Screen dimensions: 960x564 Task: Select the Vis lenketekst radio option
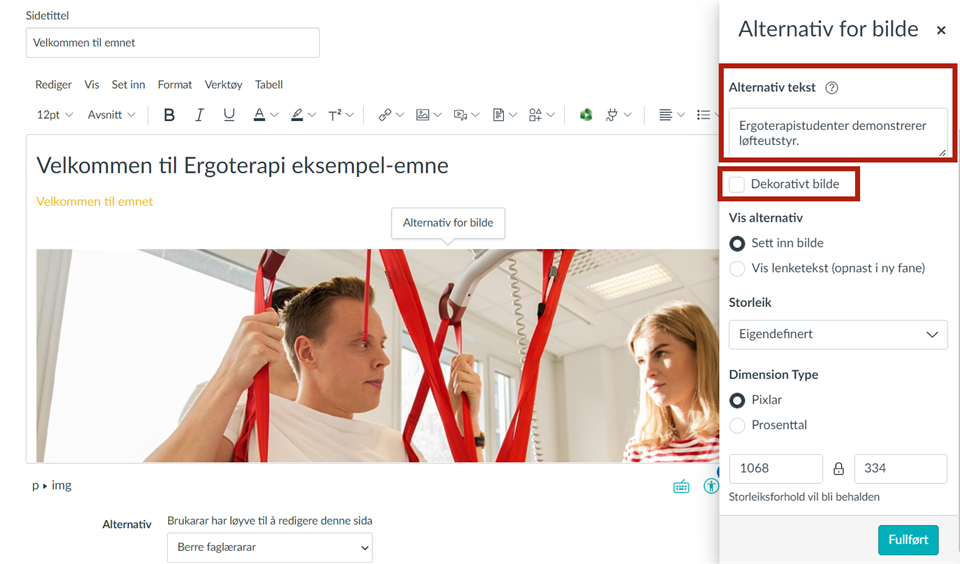point(737,268)
